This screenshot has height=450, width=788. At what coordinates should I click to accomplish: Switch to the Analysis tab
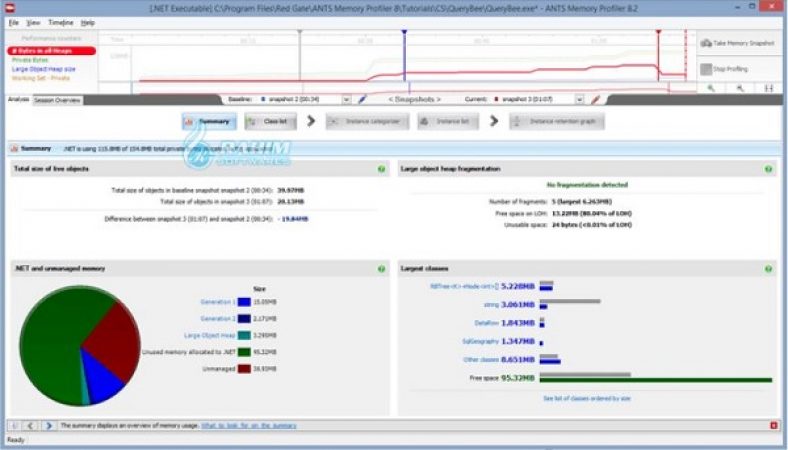(19, 100)
